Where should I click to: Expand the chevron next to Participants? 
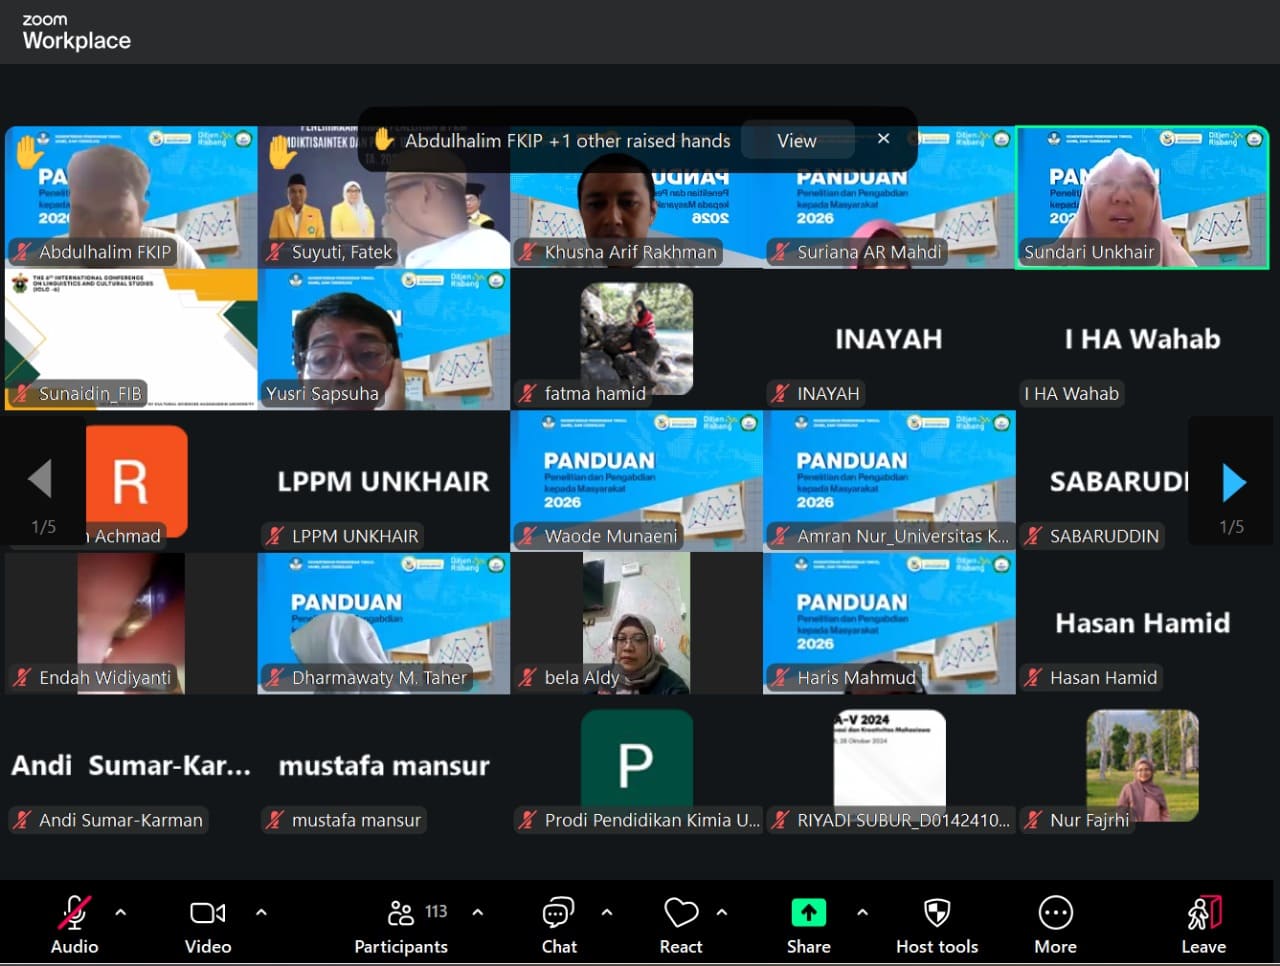pos(478,912)
